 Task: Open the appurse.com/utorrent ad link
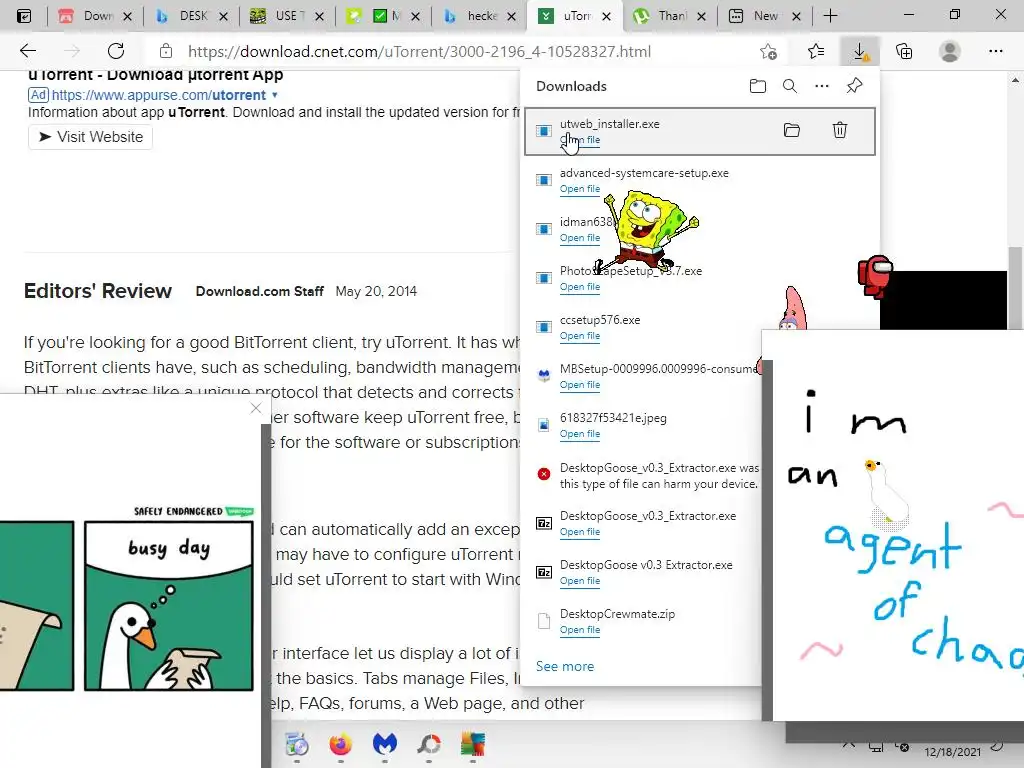point(159,95)
